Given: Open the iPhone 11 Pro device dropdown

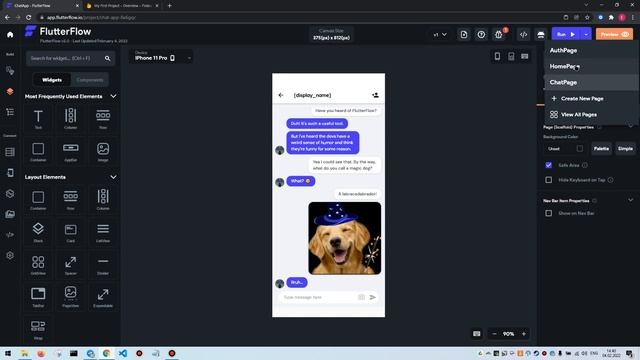Looking at the screenshot, I should [x=162, y=56].
